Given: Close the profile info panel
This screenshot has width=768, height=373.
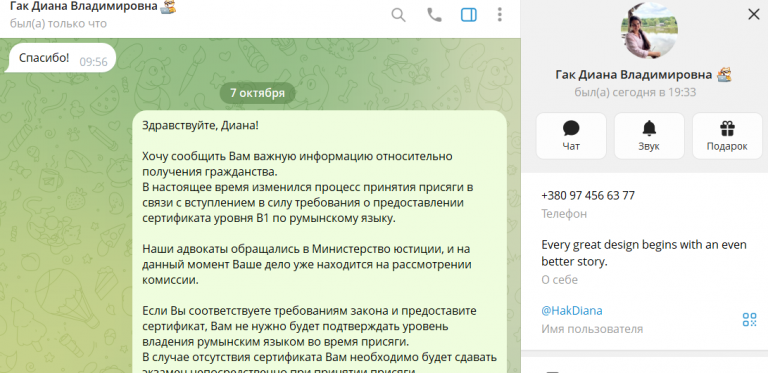Looking at the screenshot, I should click(753, 15).
